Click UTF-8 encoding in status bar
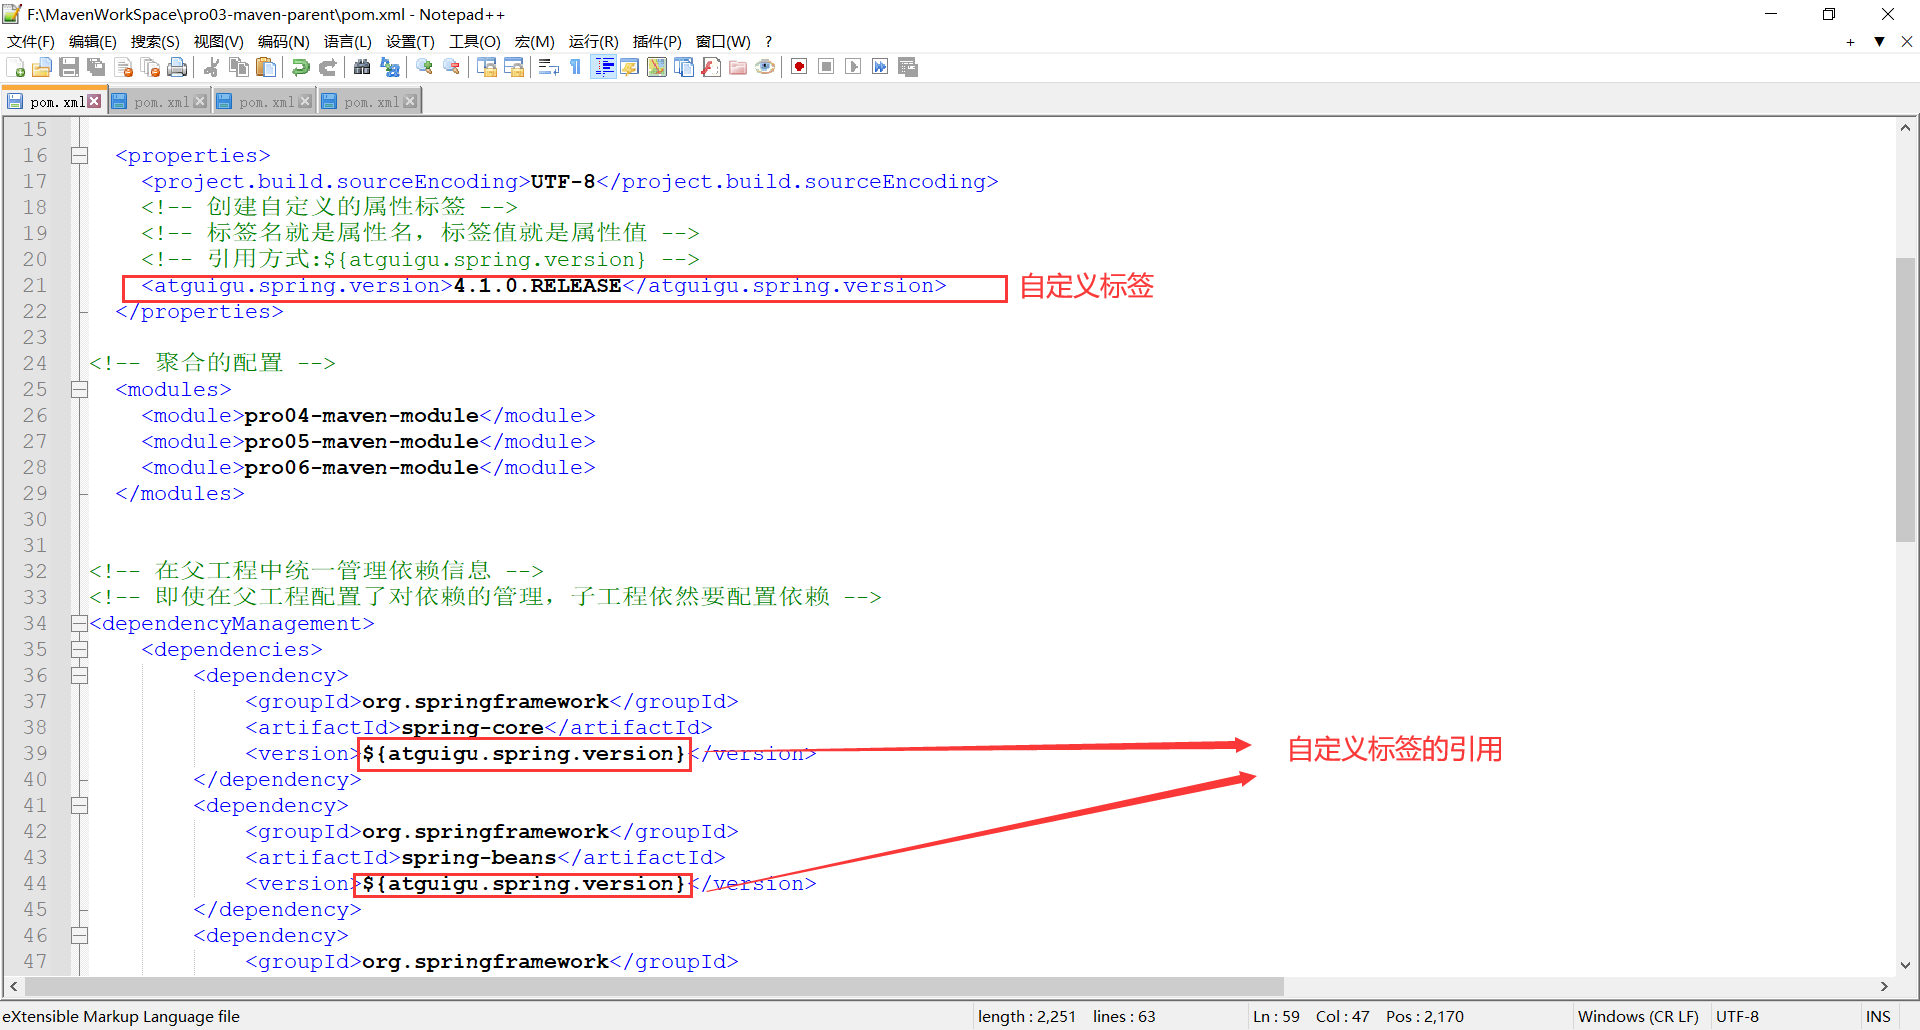The image size is (1920, 1030). tap(1737, 1016)
